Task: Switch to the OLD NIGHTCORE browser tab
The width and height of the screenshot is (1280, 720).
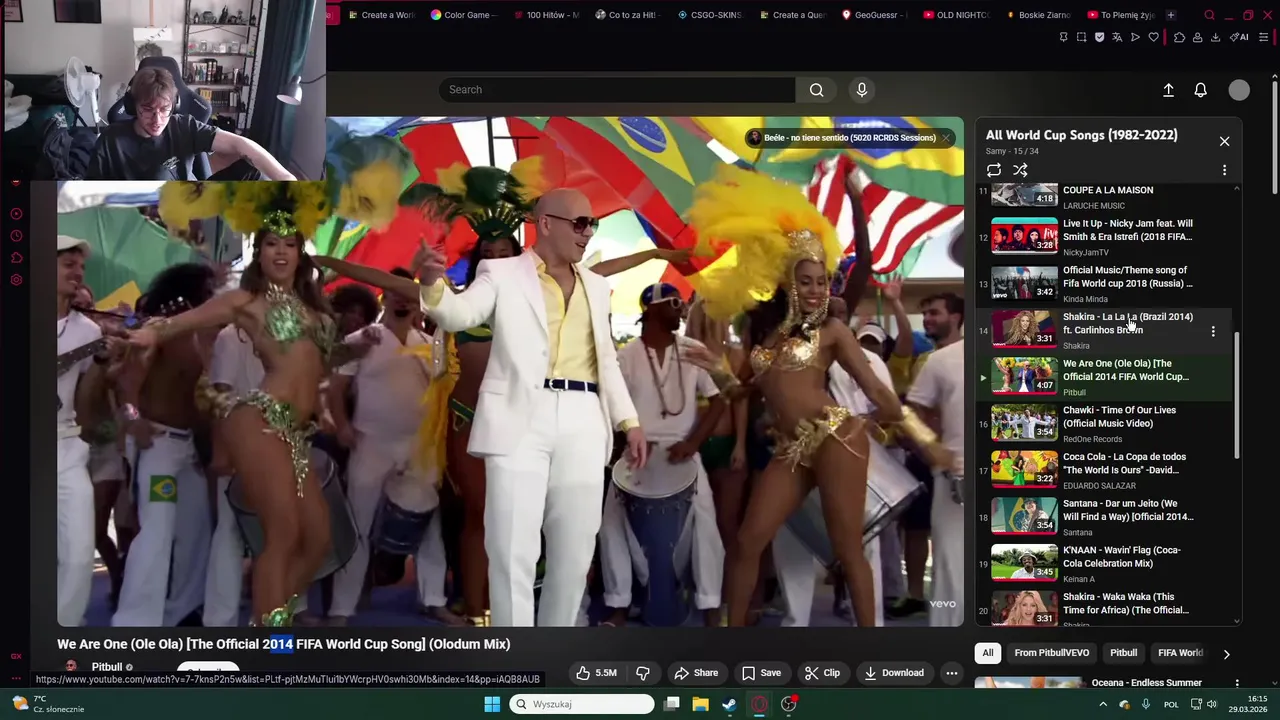Action: pyautogui.click(x=956, y=15)
